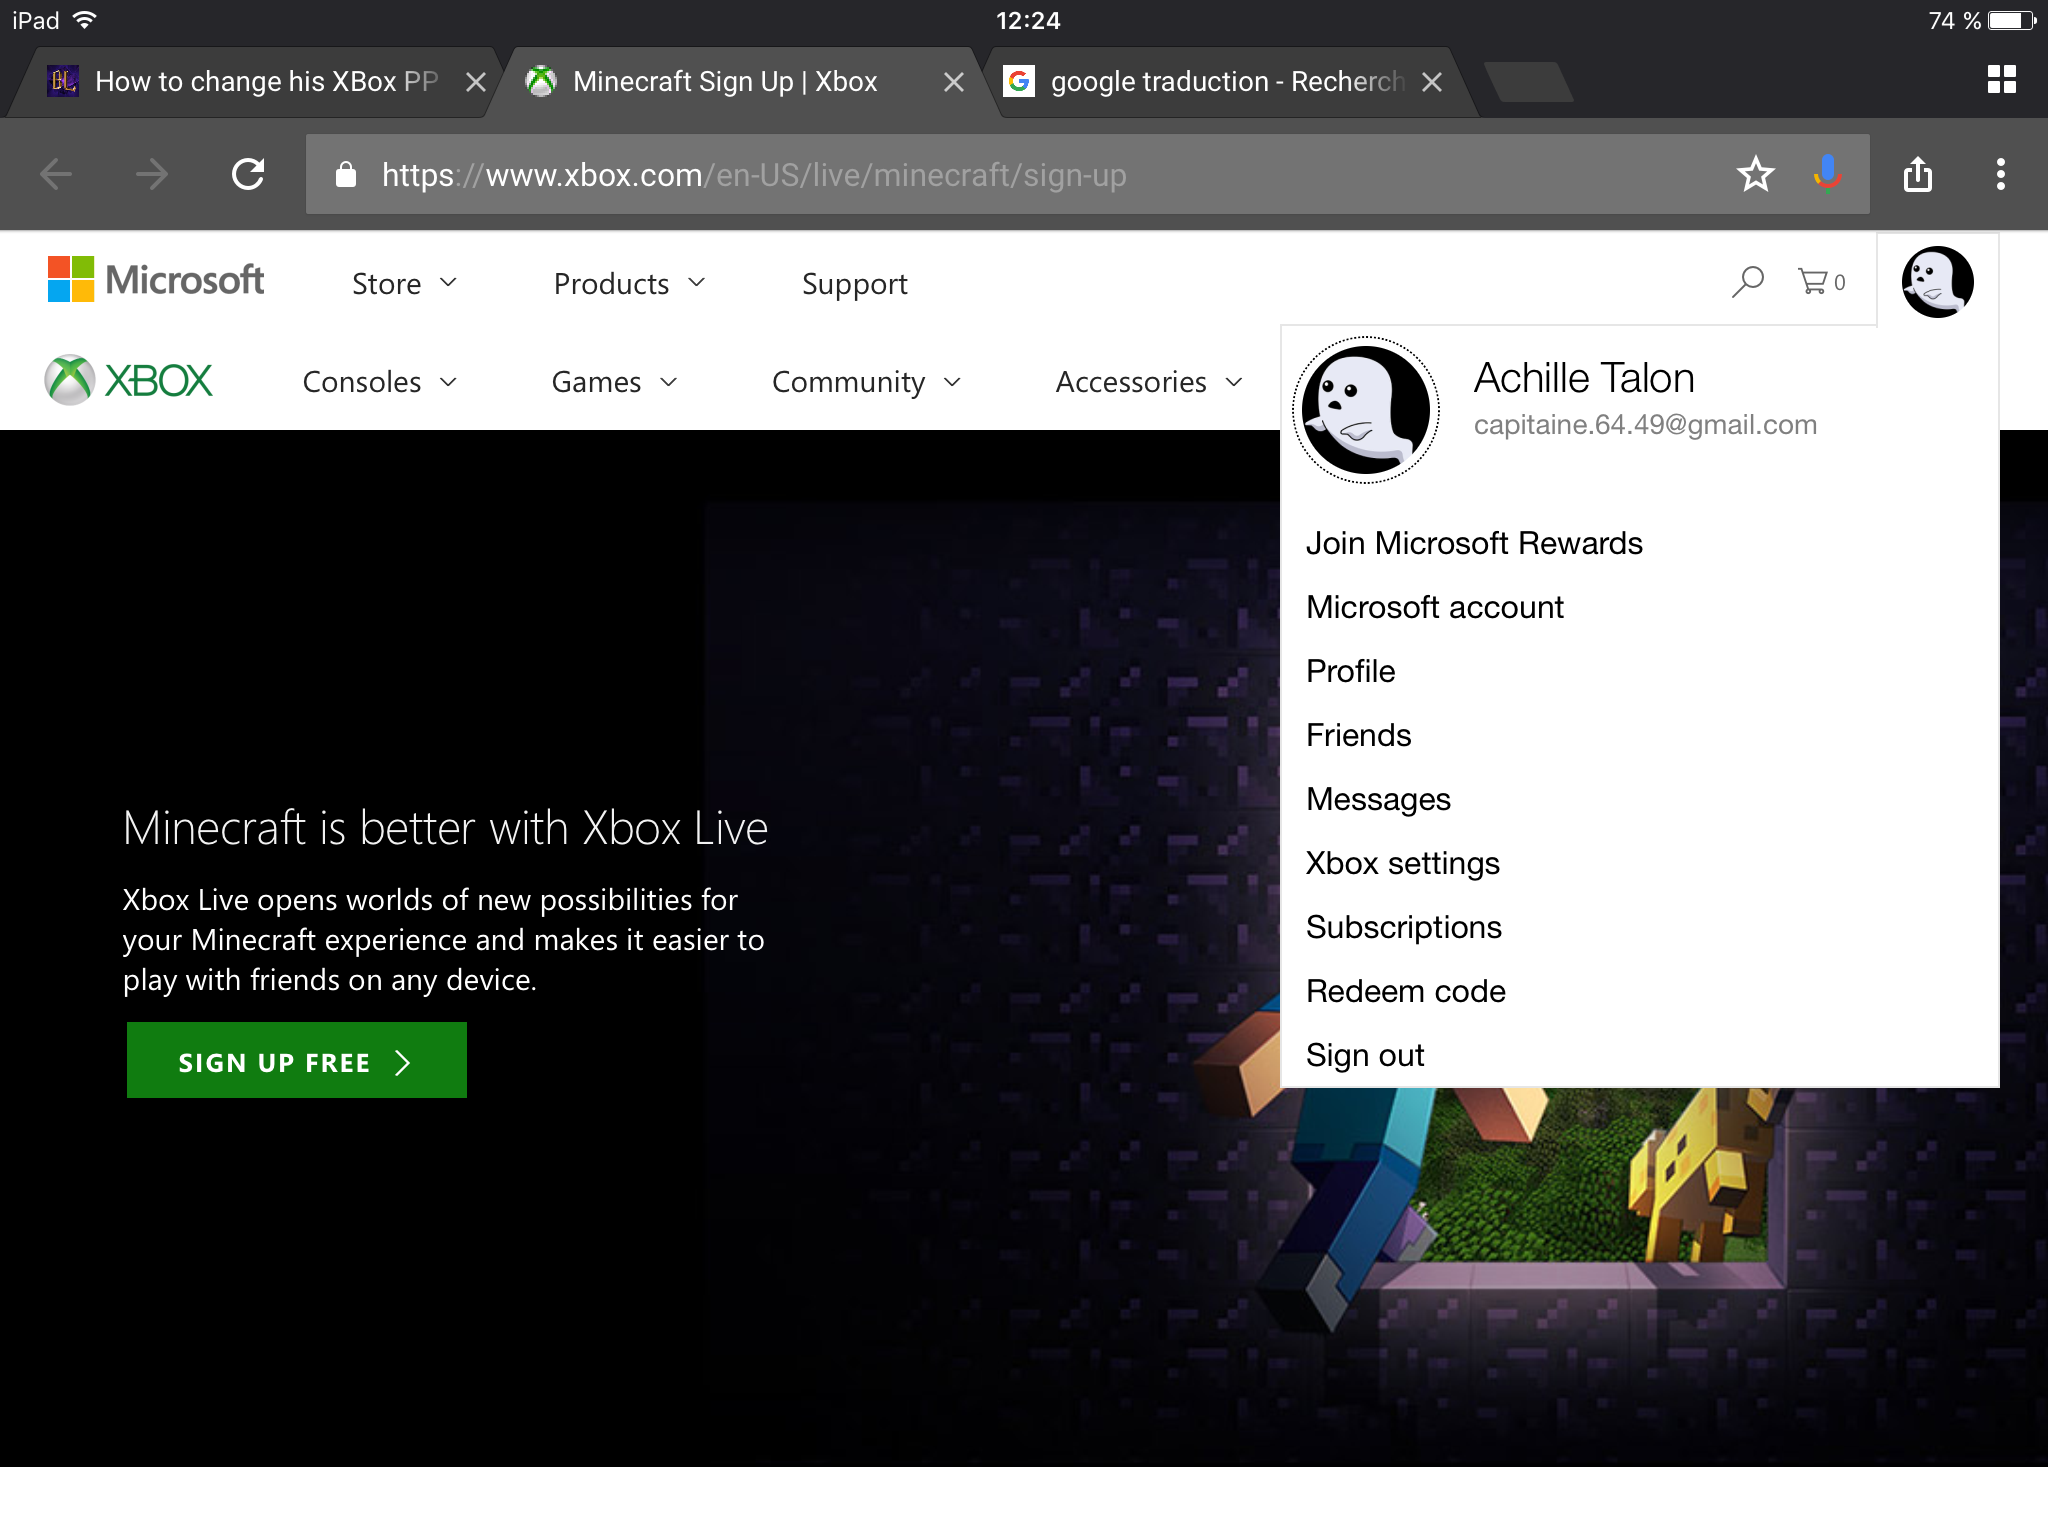Open Subscriptions in the account menu
Image resolution: width=2048 pixels, height=1536 pixels.
1404,927
